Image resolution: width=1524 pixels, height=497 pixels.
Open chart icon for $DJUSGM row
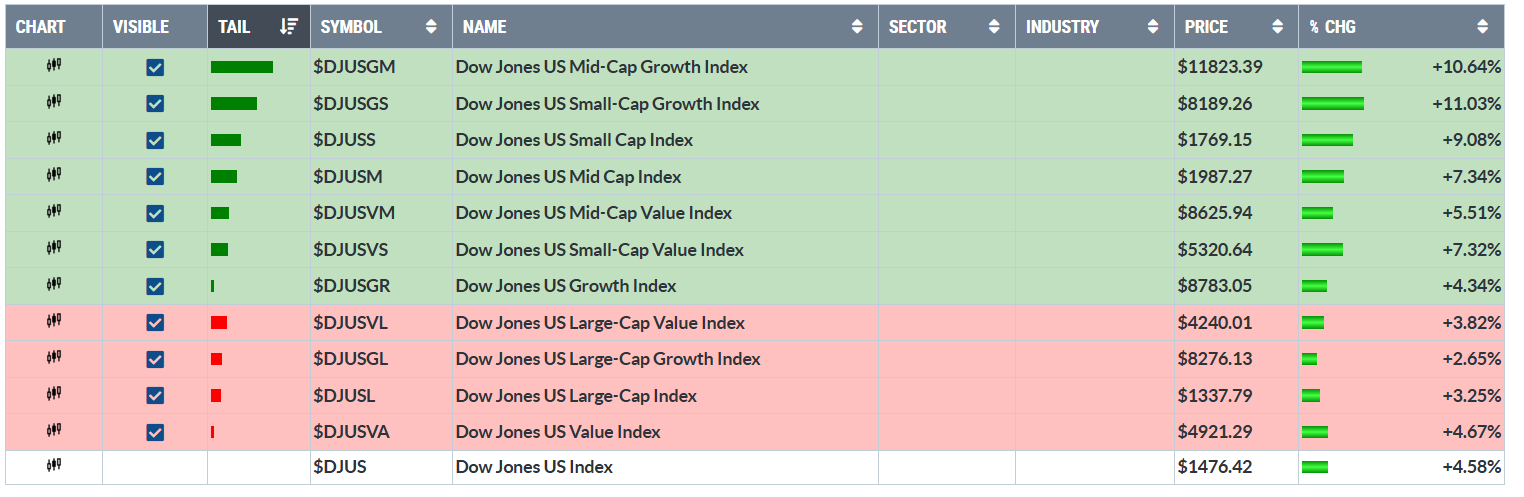click(x=54, y=66)
